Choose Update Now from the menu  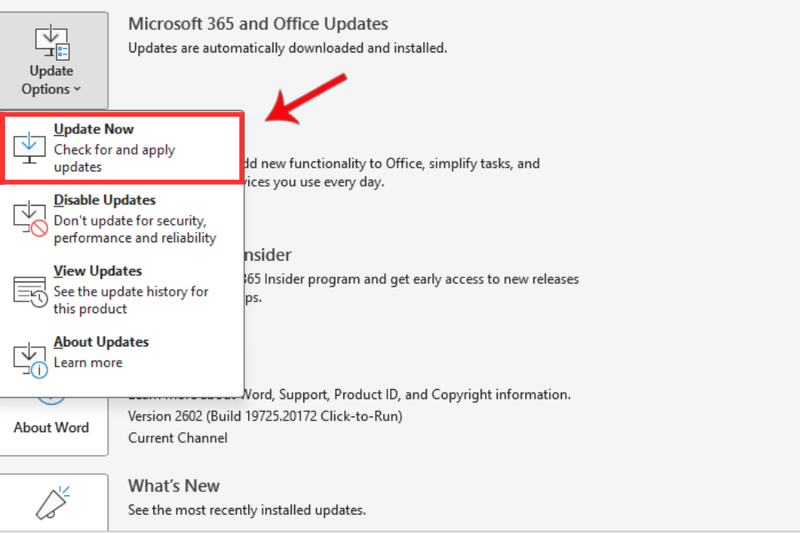point(121,148)
